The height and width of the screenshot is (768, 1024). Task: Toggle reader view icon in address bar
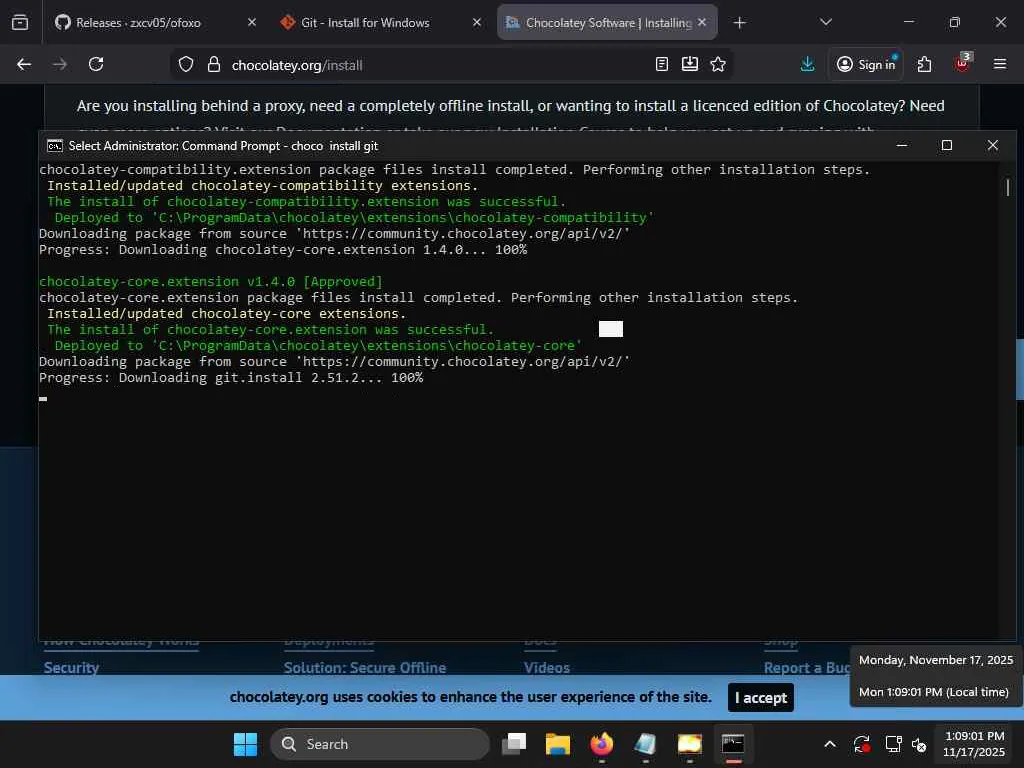pyautogui.click(x=662, y=64)
